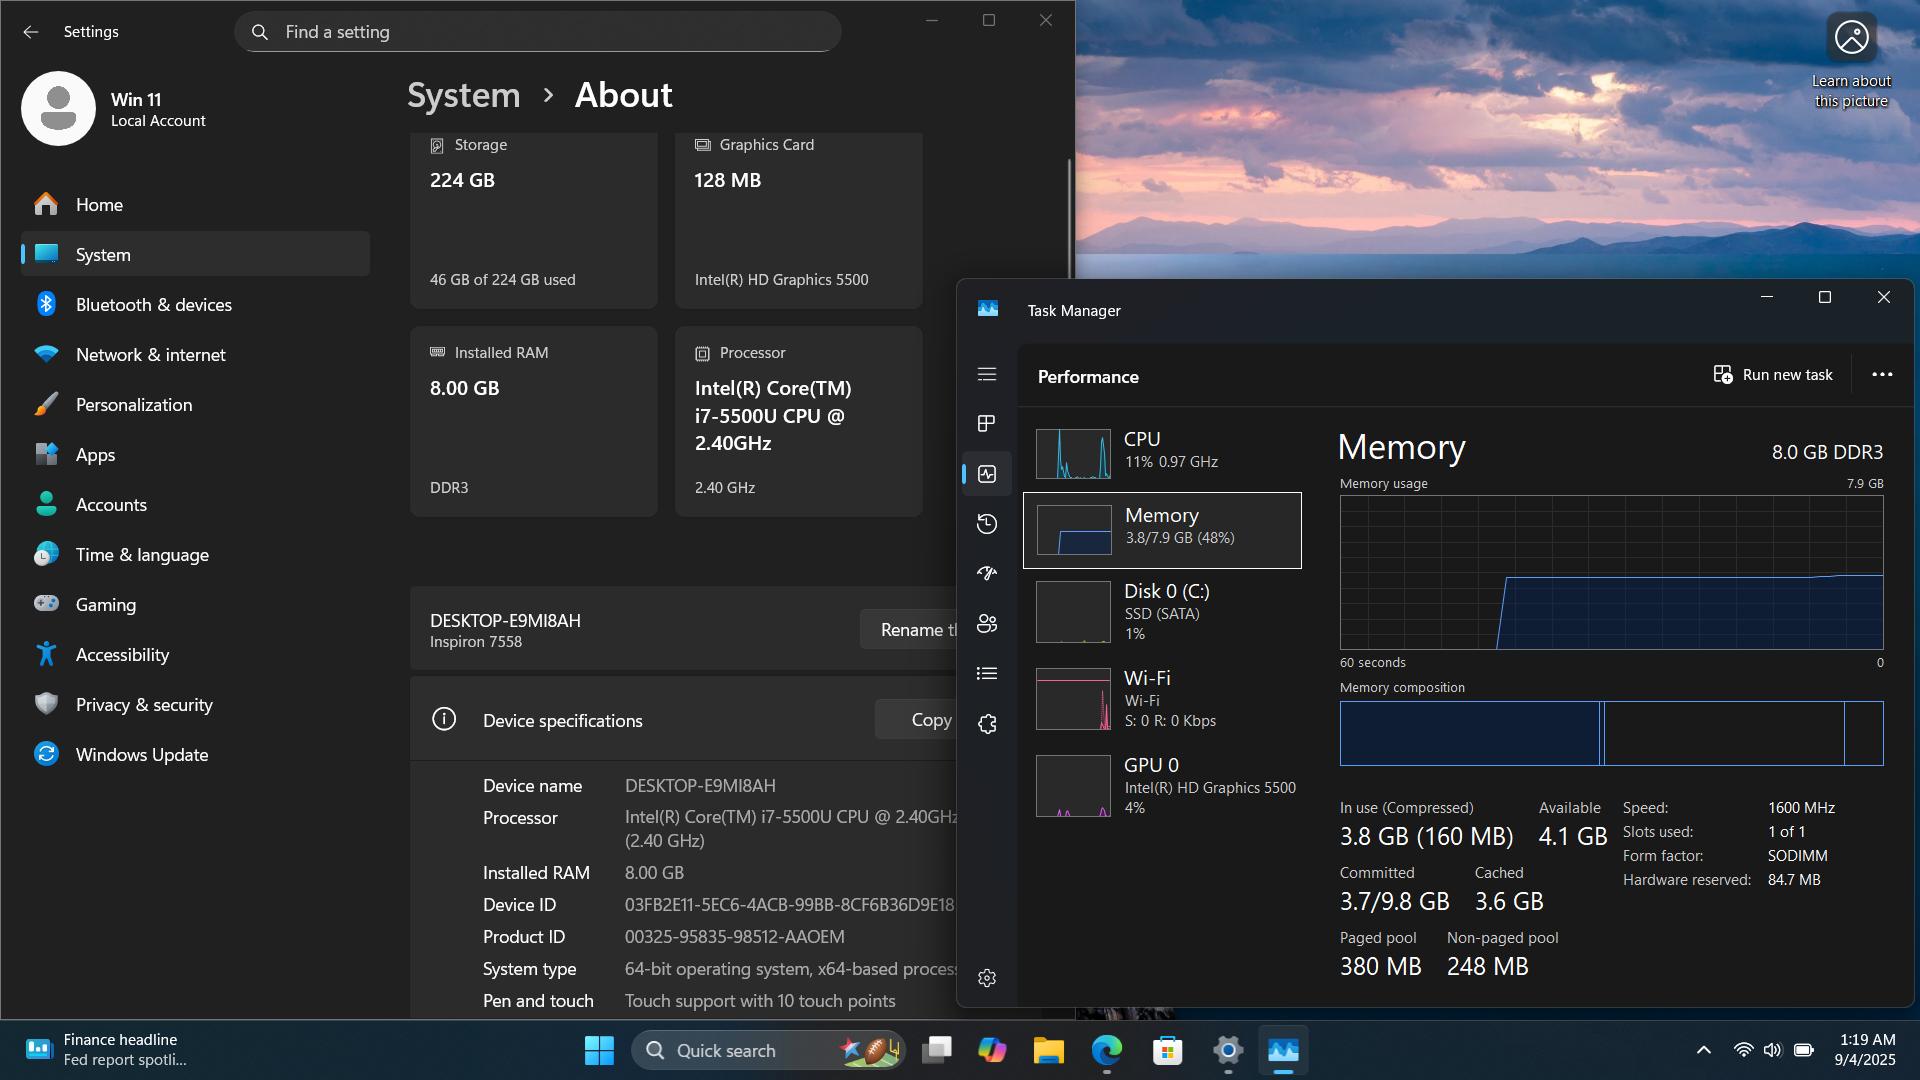Image resolution: width=1920 pixels, height=1080 pixels.
Task: Open Users page icon in Task Manager
Action: pyautogui.click(x=987, y=624)
